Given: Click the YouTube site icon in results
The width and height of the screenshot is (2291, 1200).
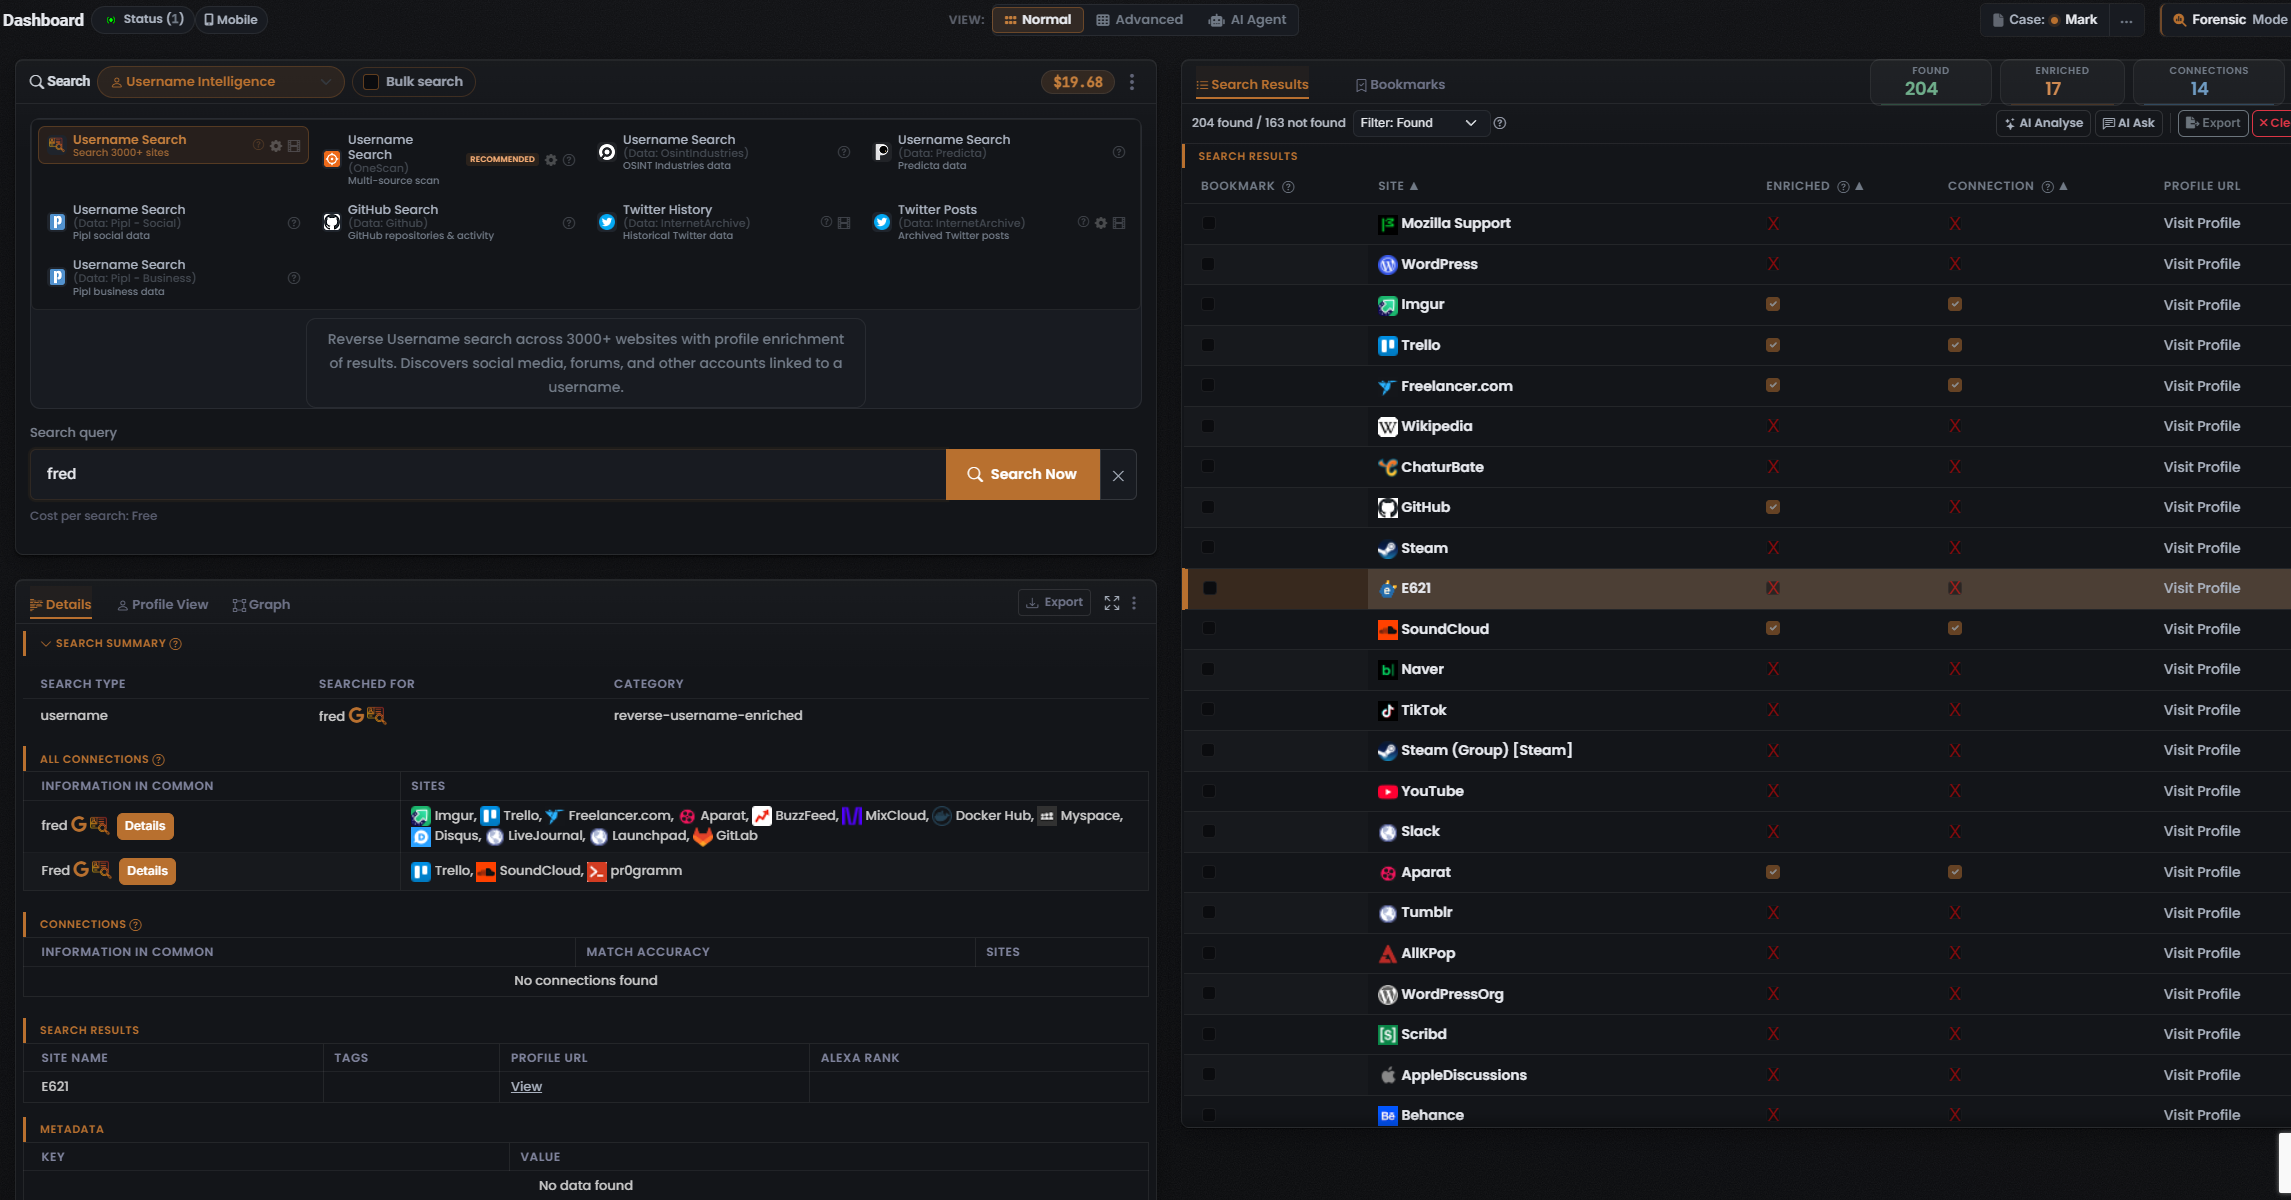Looking at the screenshot, I should (x=1387, y=791).
